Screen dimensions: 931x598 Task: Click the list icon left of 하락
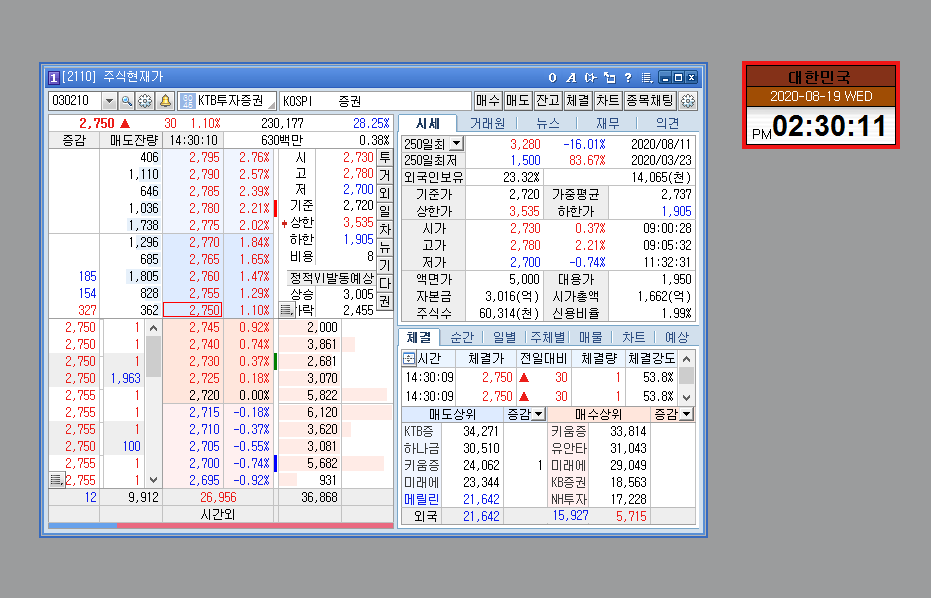(286, 311)
